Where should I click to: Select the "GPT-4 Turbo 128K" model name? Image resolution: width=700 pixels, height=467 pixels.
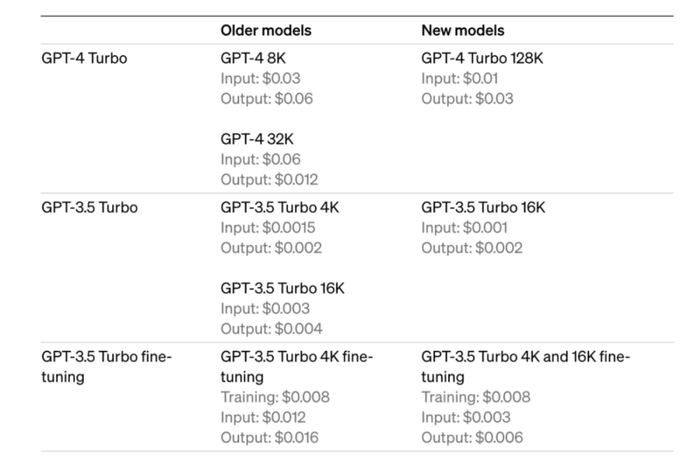click(x=482, y=58)
